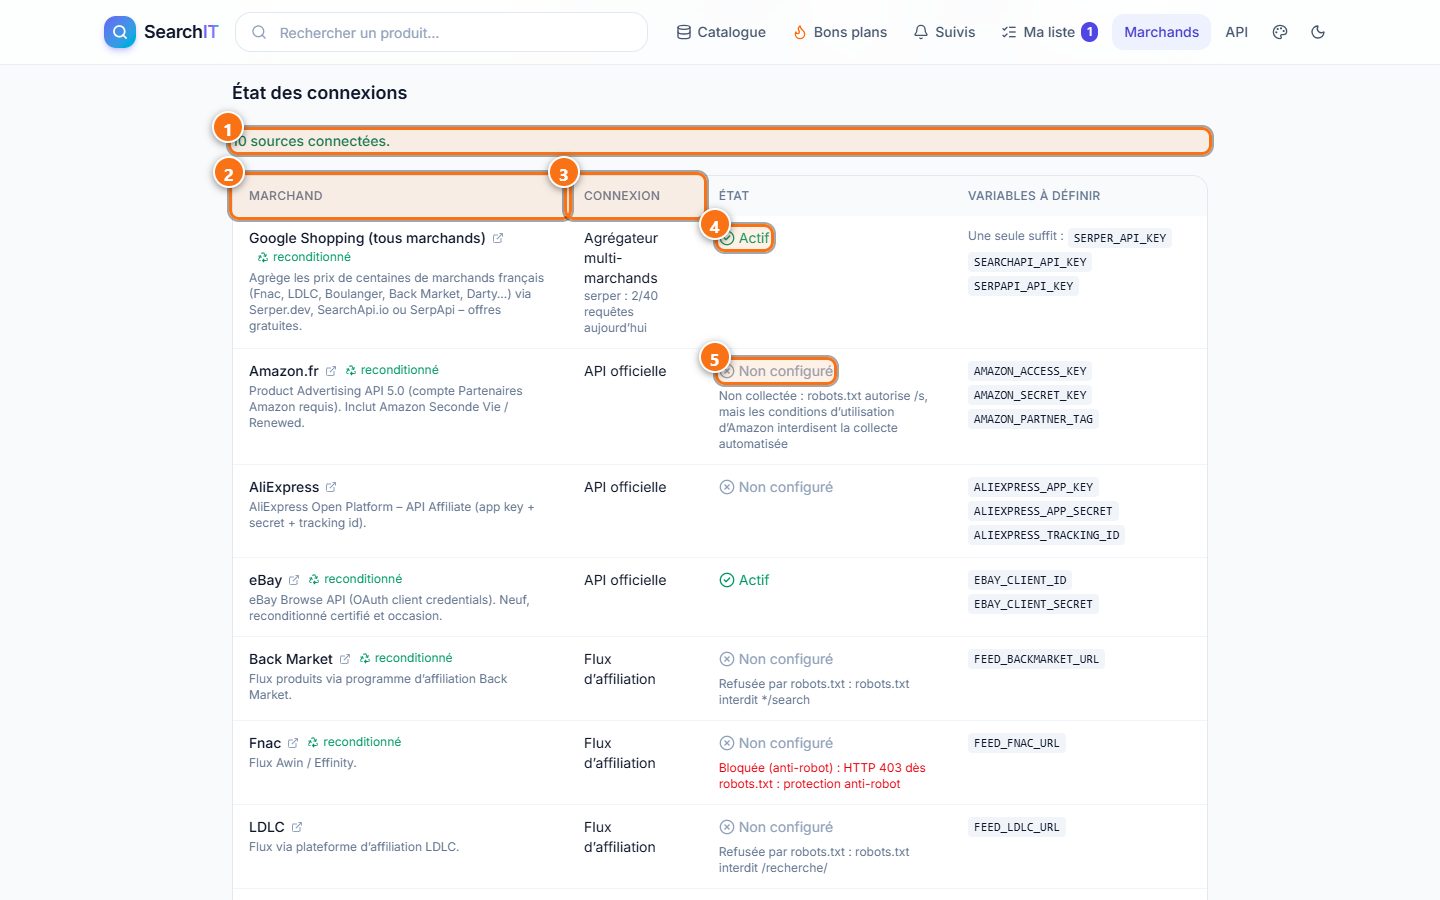Open LDLC external link icon
This screenshot has width=1440, height=900.
[x=297, y=827]
